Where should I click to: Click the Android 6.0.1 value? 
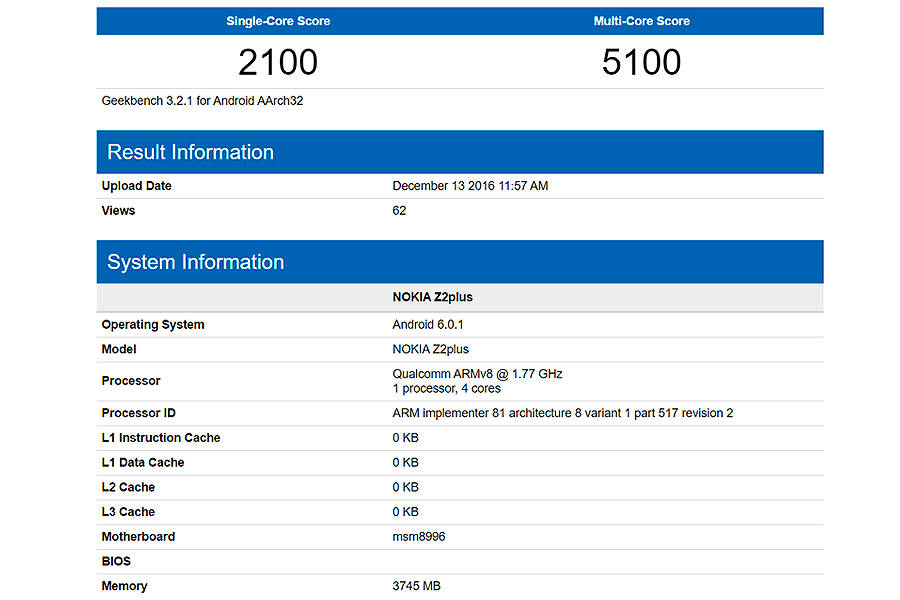427,325
